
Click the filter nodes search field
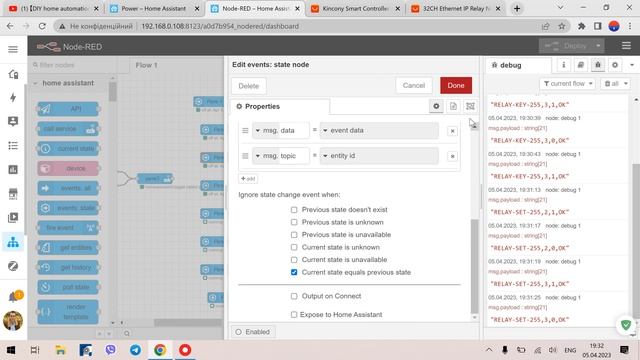[73, 65]
